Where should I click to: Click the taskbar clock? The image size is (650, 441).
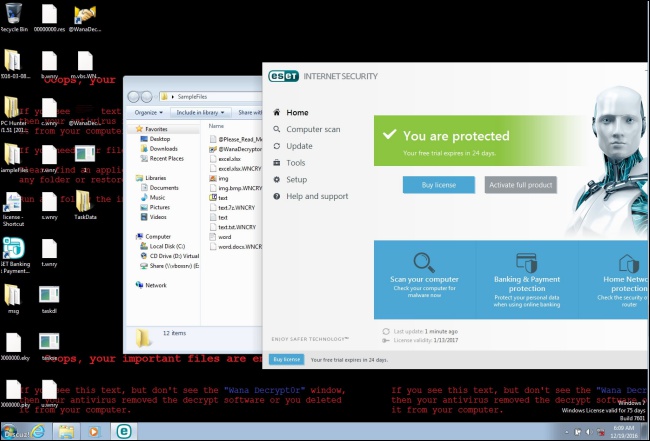click(x=624, y=431)
